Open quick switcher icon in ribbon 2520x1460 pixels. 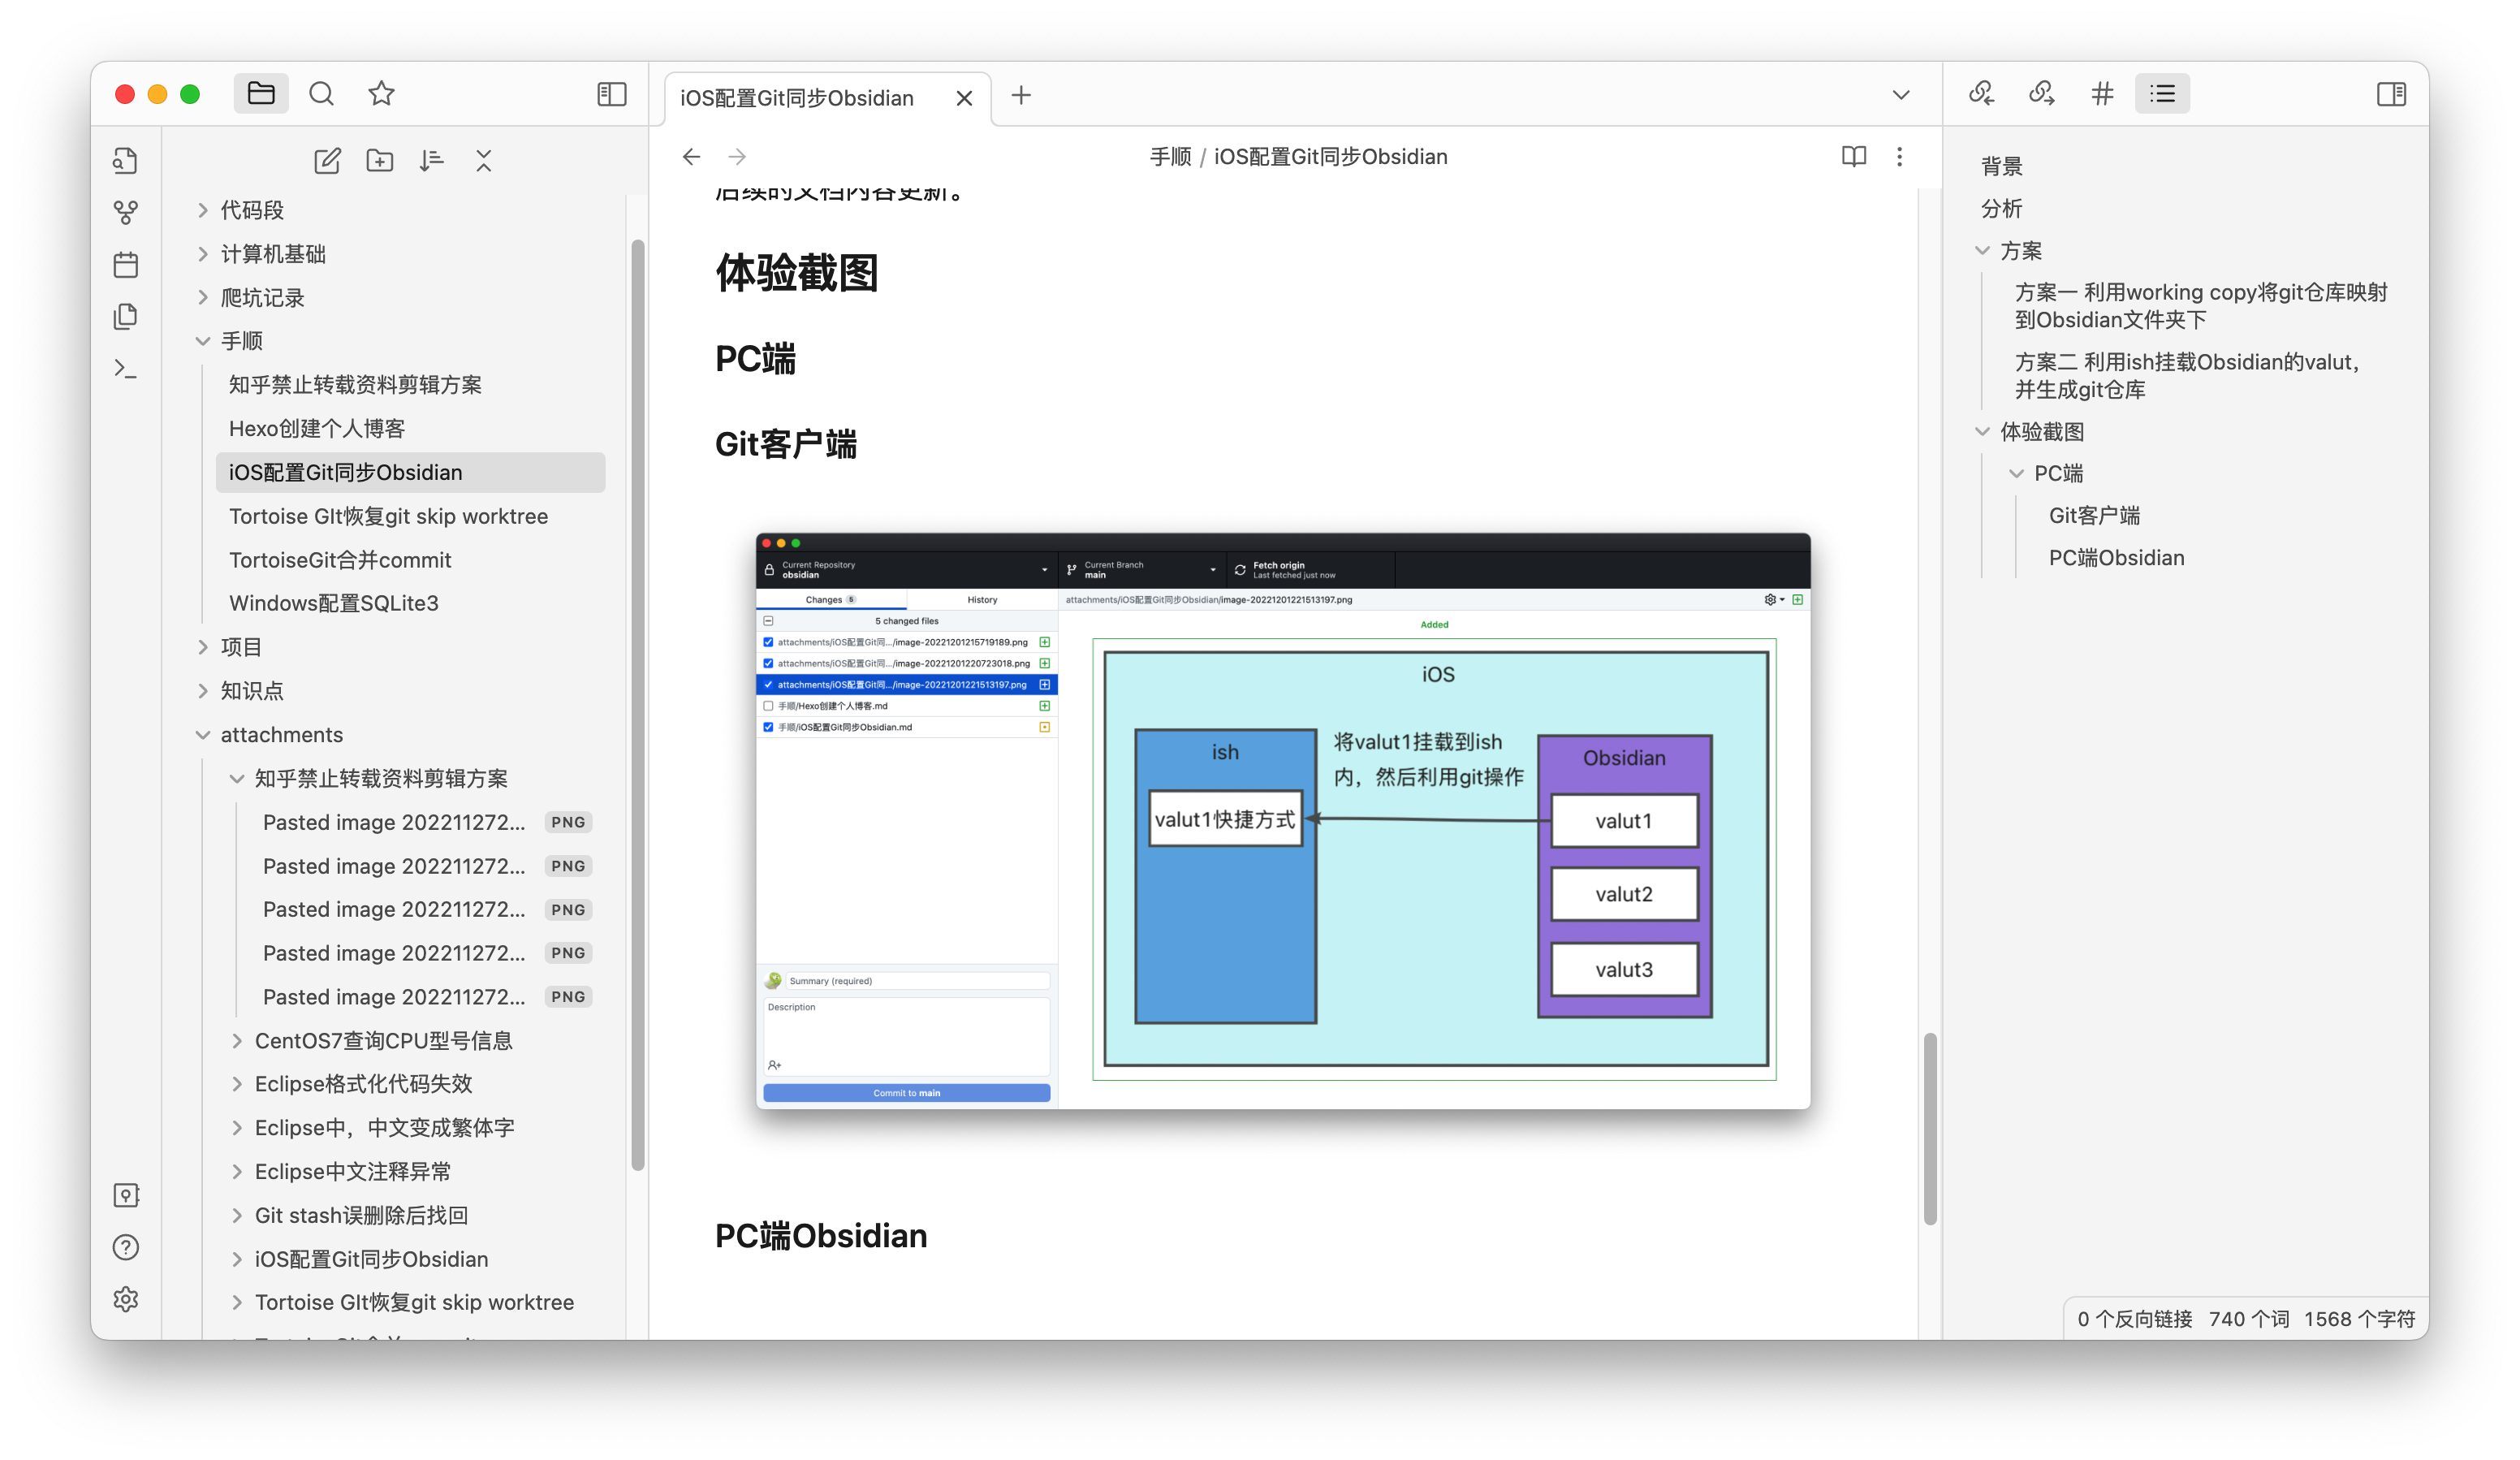click(x=126, y=160)
